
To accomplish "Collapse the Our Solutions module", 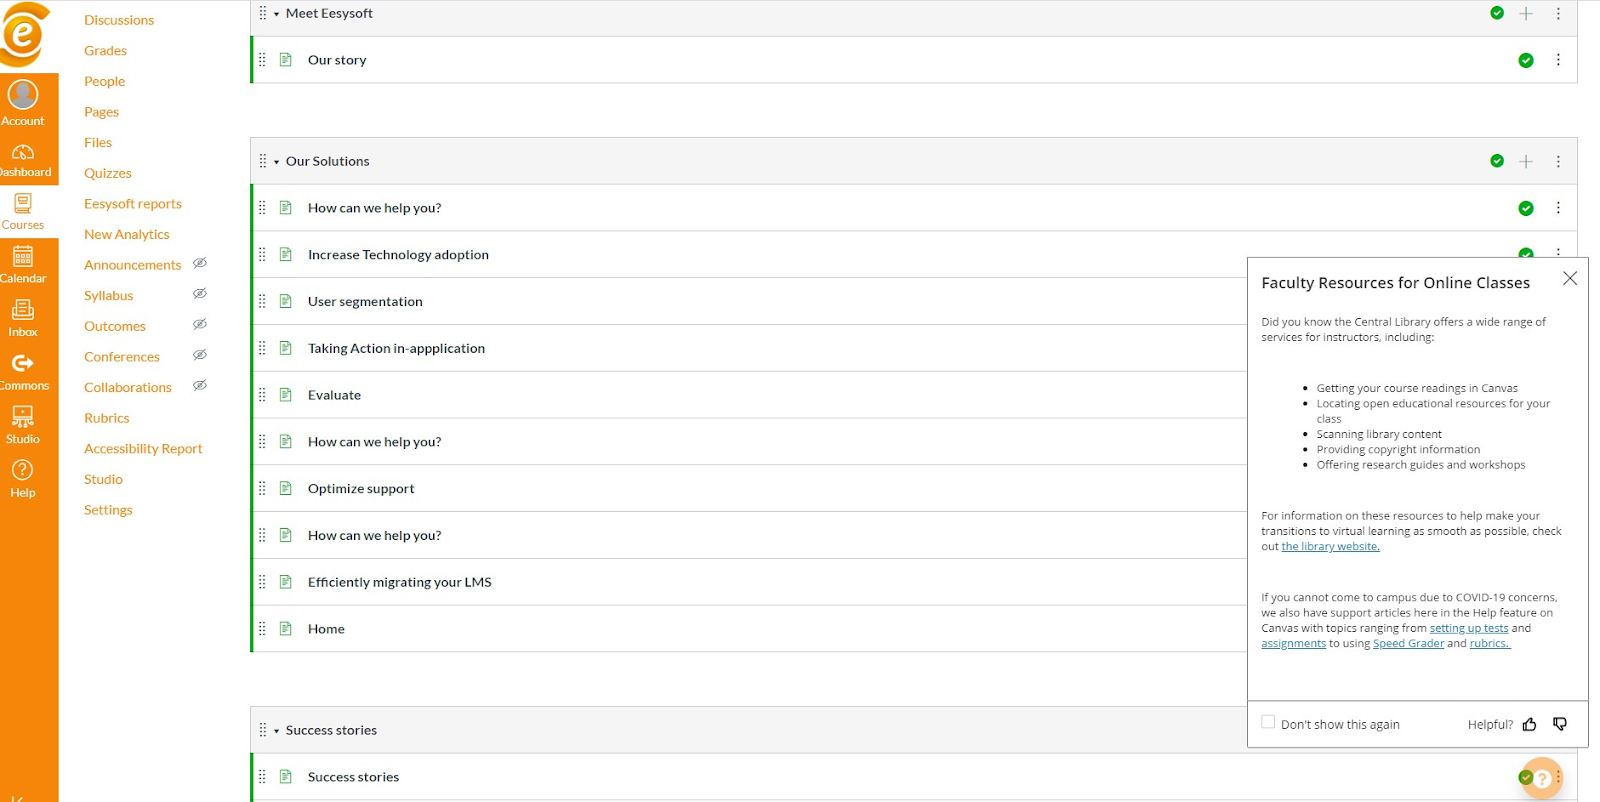I will click(277, 162).
